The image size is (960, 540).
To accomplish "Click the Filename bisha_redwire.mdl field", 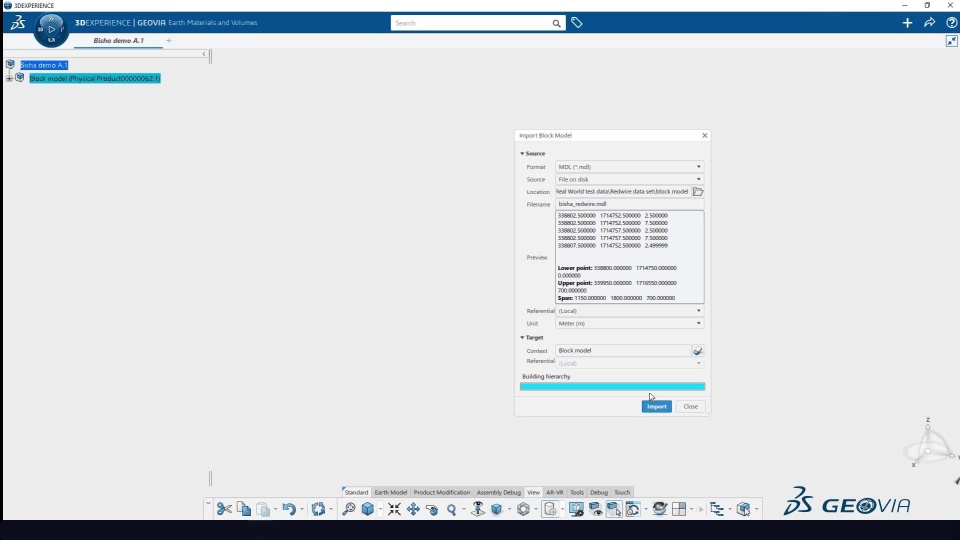I will click(x=629, y=204).
